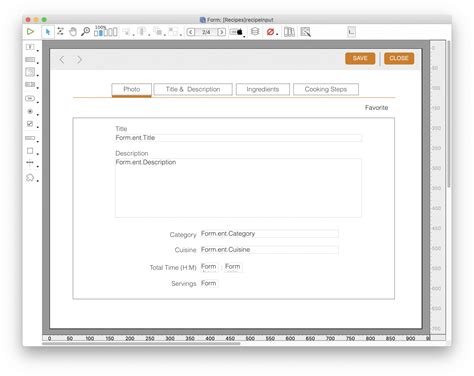The image size is (474, 376).
Task: Select the splitter line tool in sidebar
Action: (30, 163)
